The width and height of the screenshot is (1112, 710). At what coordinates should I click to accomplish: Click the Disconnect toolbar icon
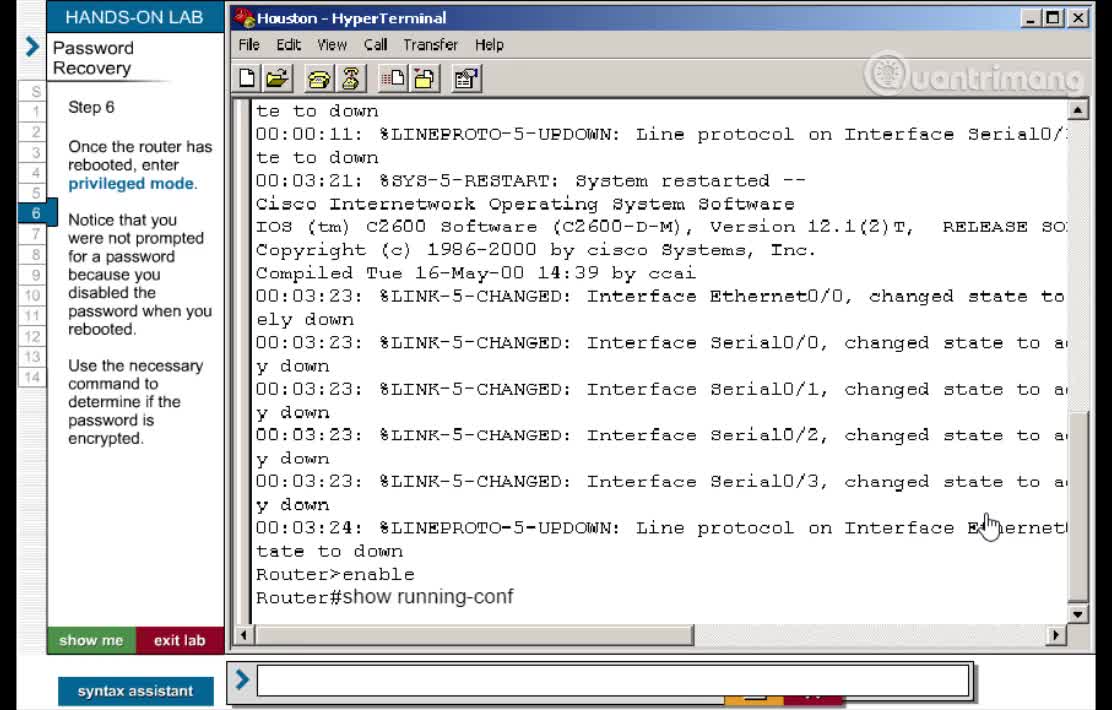350,78
